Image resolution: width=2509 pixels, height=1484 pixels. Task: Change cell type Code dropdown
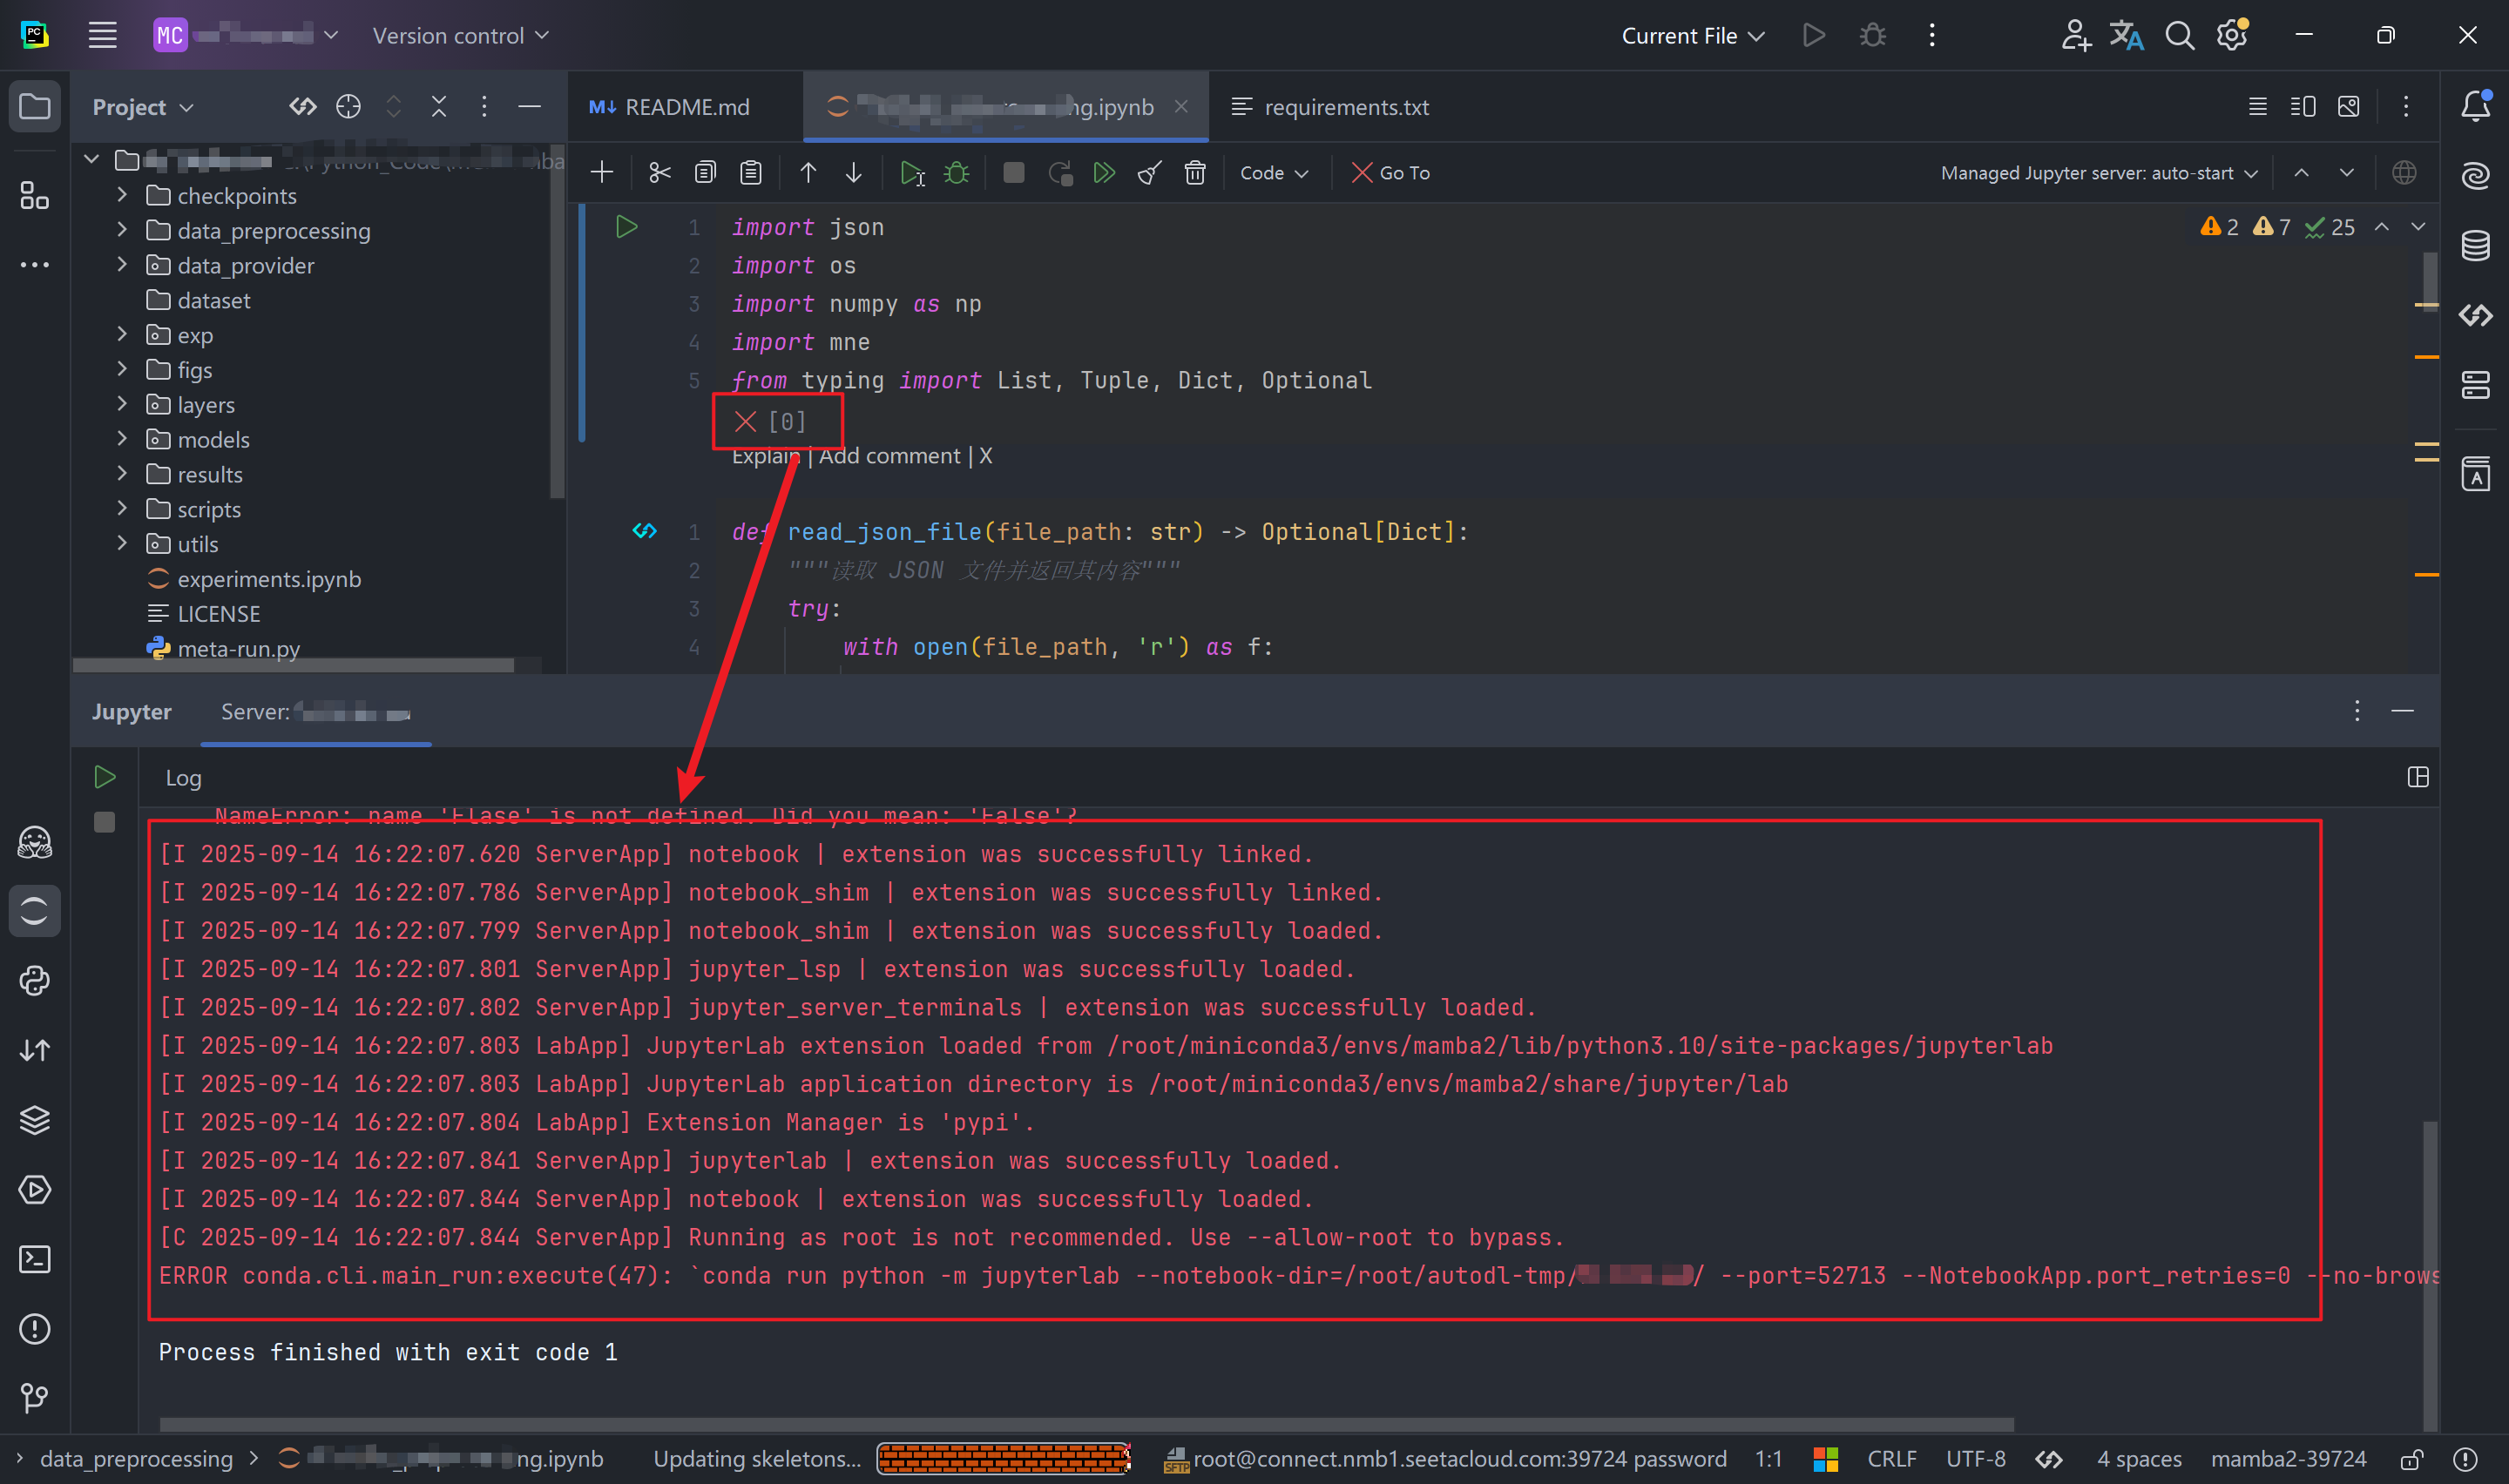point(1274,173)
